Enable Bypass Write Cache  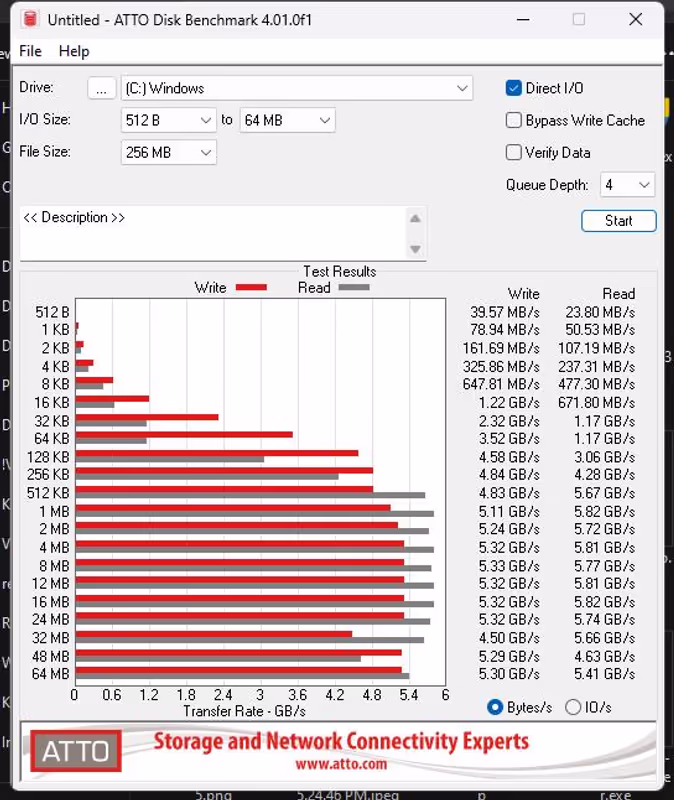coord(514,120)
